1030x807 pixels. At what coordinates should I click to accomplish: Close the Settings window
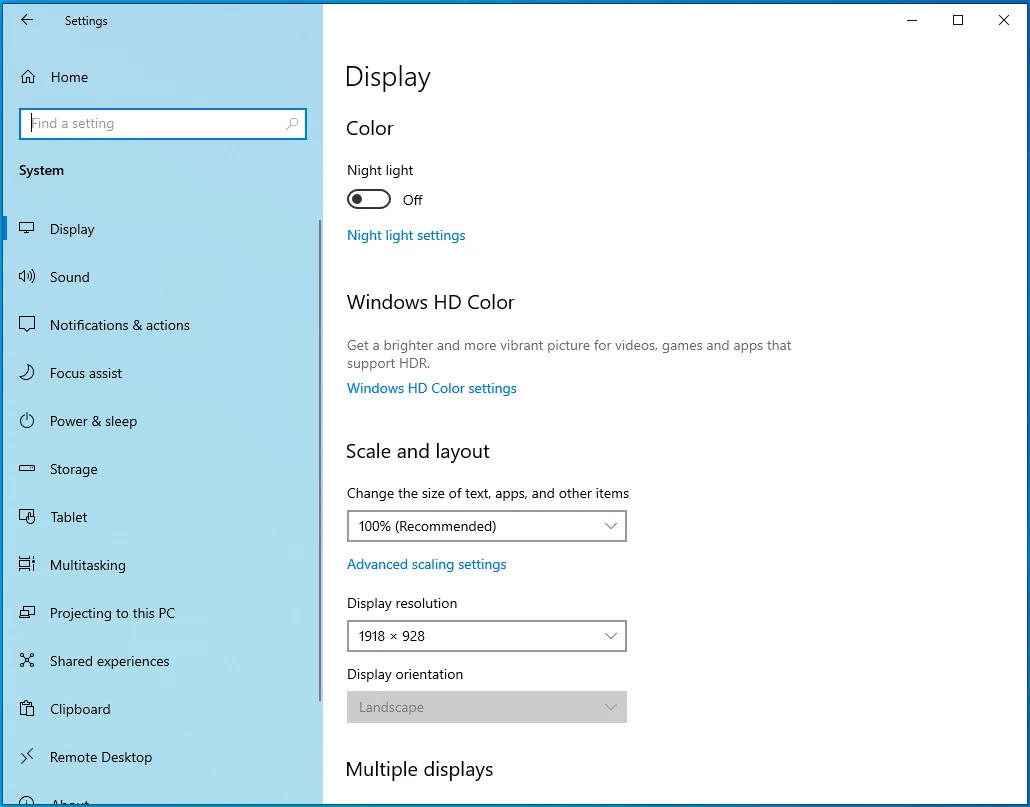coord(1004,20)
